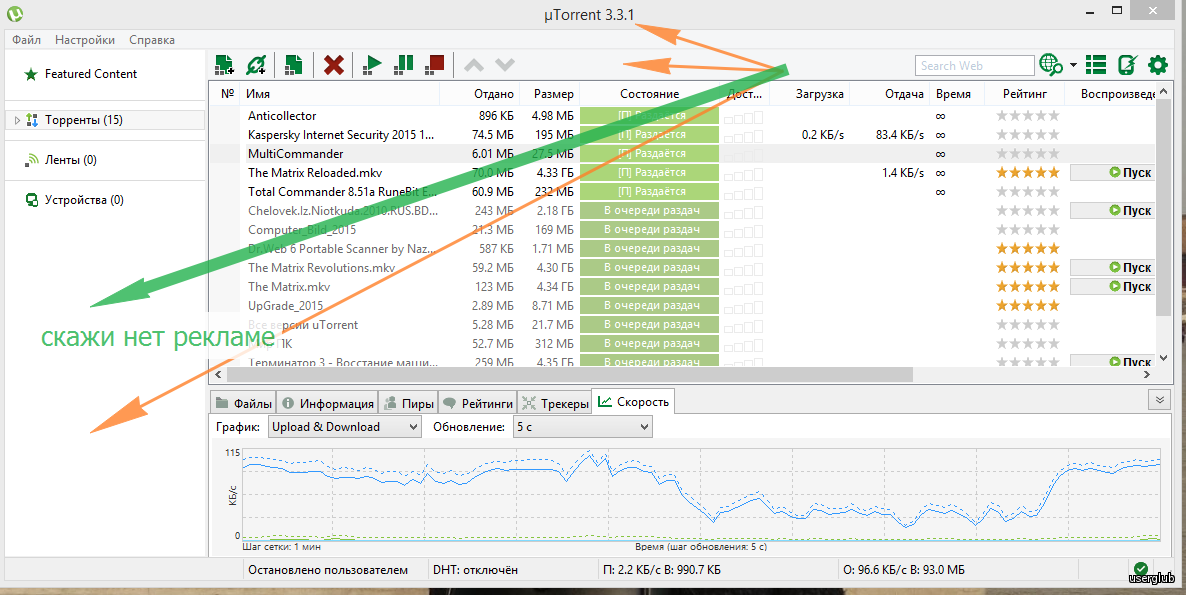The image size is (1186, 595).
Task: Open the График Upload & Download dropdown
Action: (344, 426)
